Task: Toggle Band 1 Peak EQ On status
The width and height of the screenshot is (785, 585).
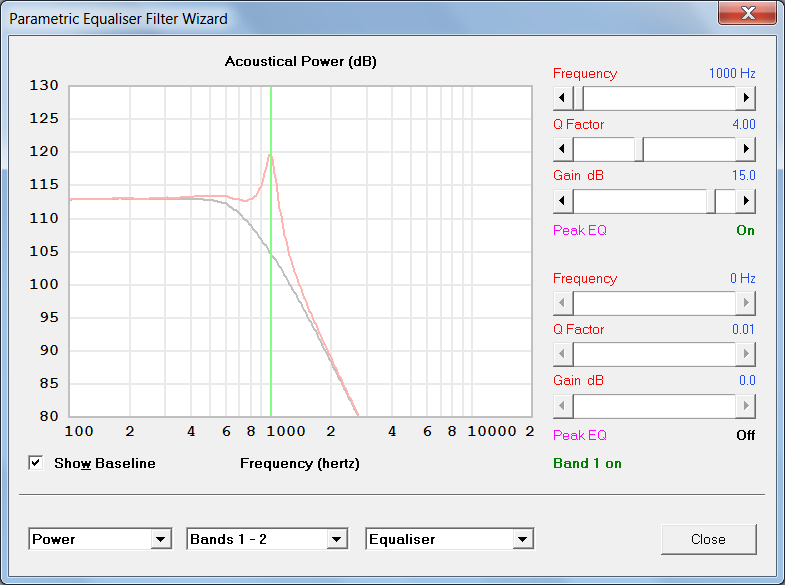Action: coord(745,230)
